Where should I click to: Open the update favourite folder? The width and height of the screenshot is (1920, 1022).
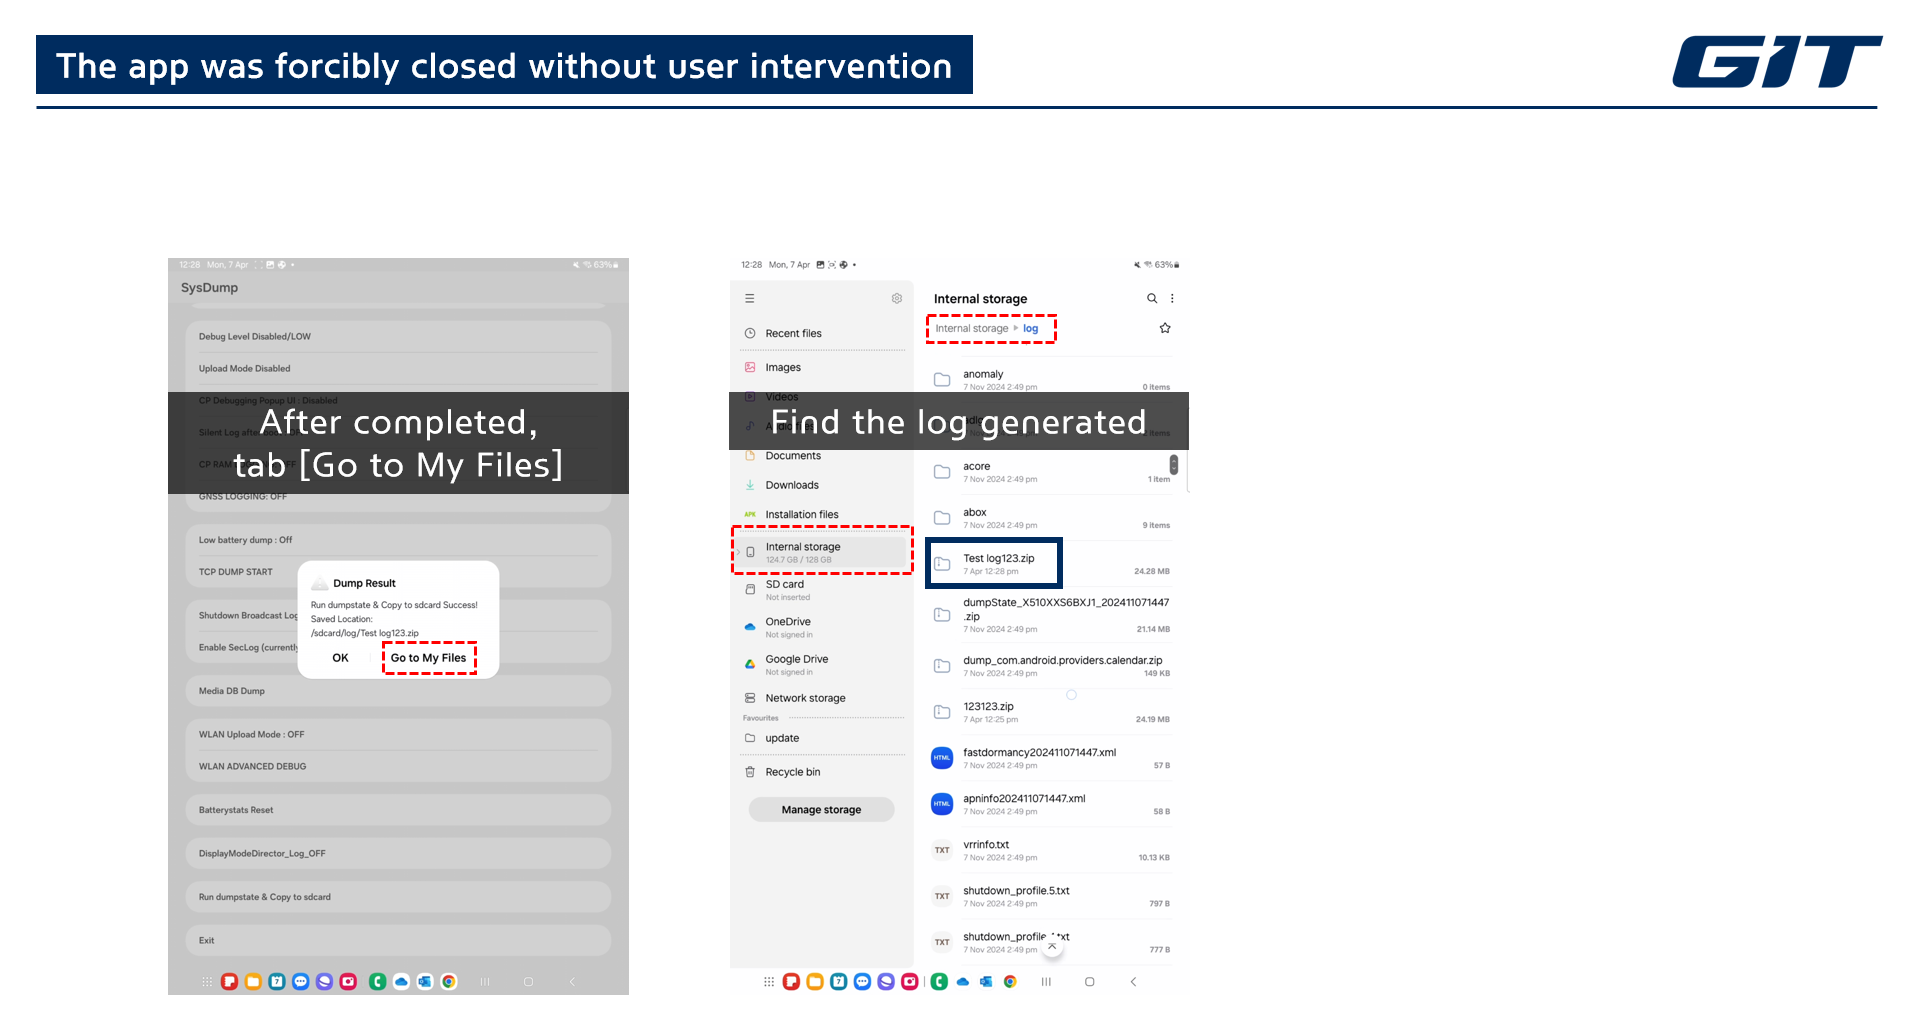coord(822,738)
